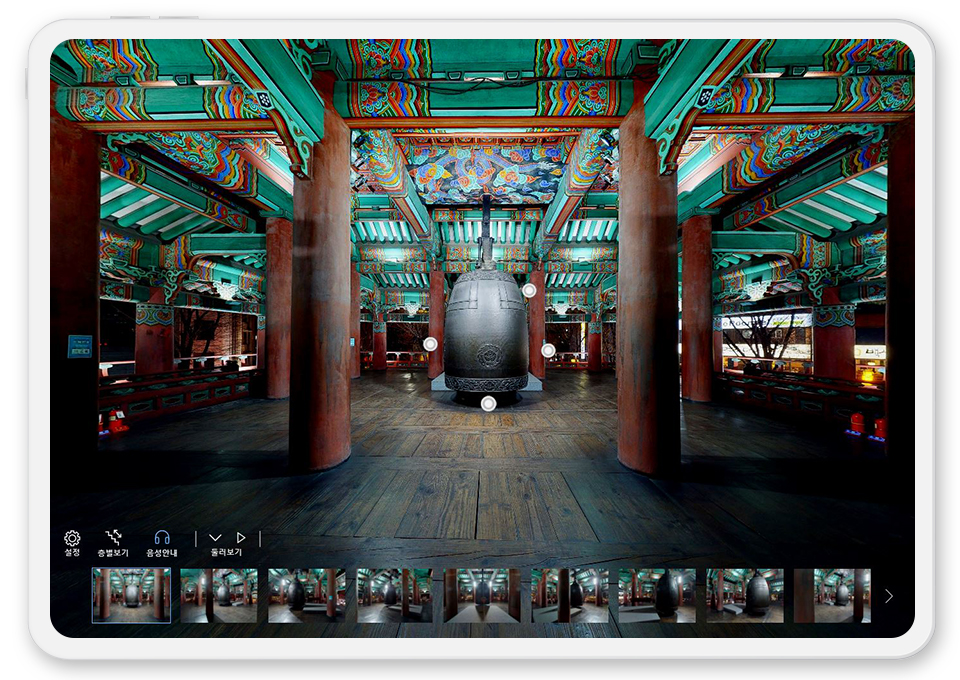Collapse the thumbnail strip with down chevron
The width and height of the screenshot is (960, 680).
(215, 538)
